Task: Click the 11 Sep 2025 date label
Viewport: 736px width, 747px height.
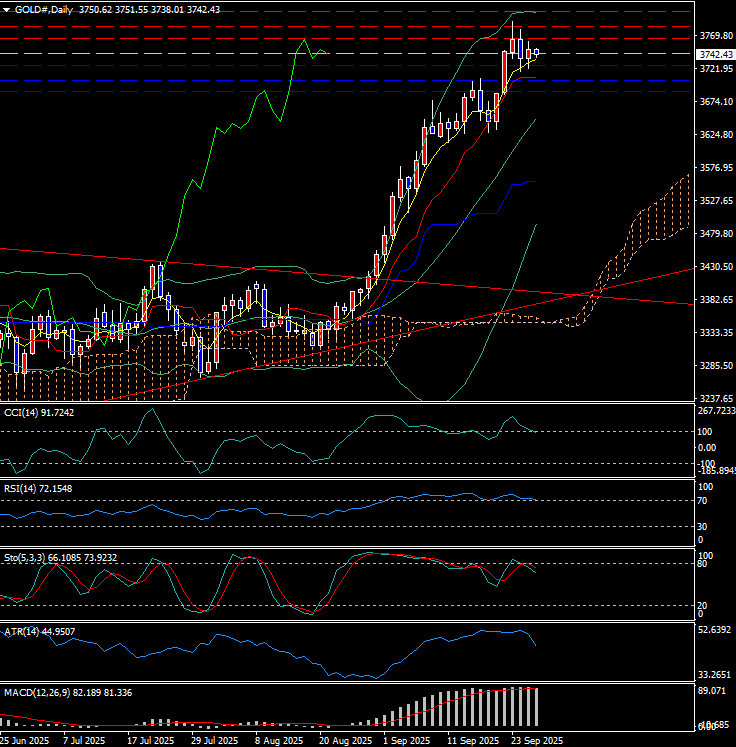Action: tap(473, 741)
